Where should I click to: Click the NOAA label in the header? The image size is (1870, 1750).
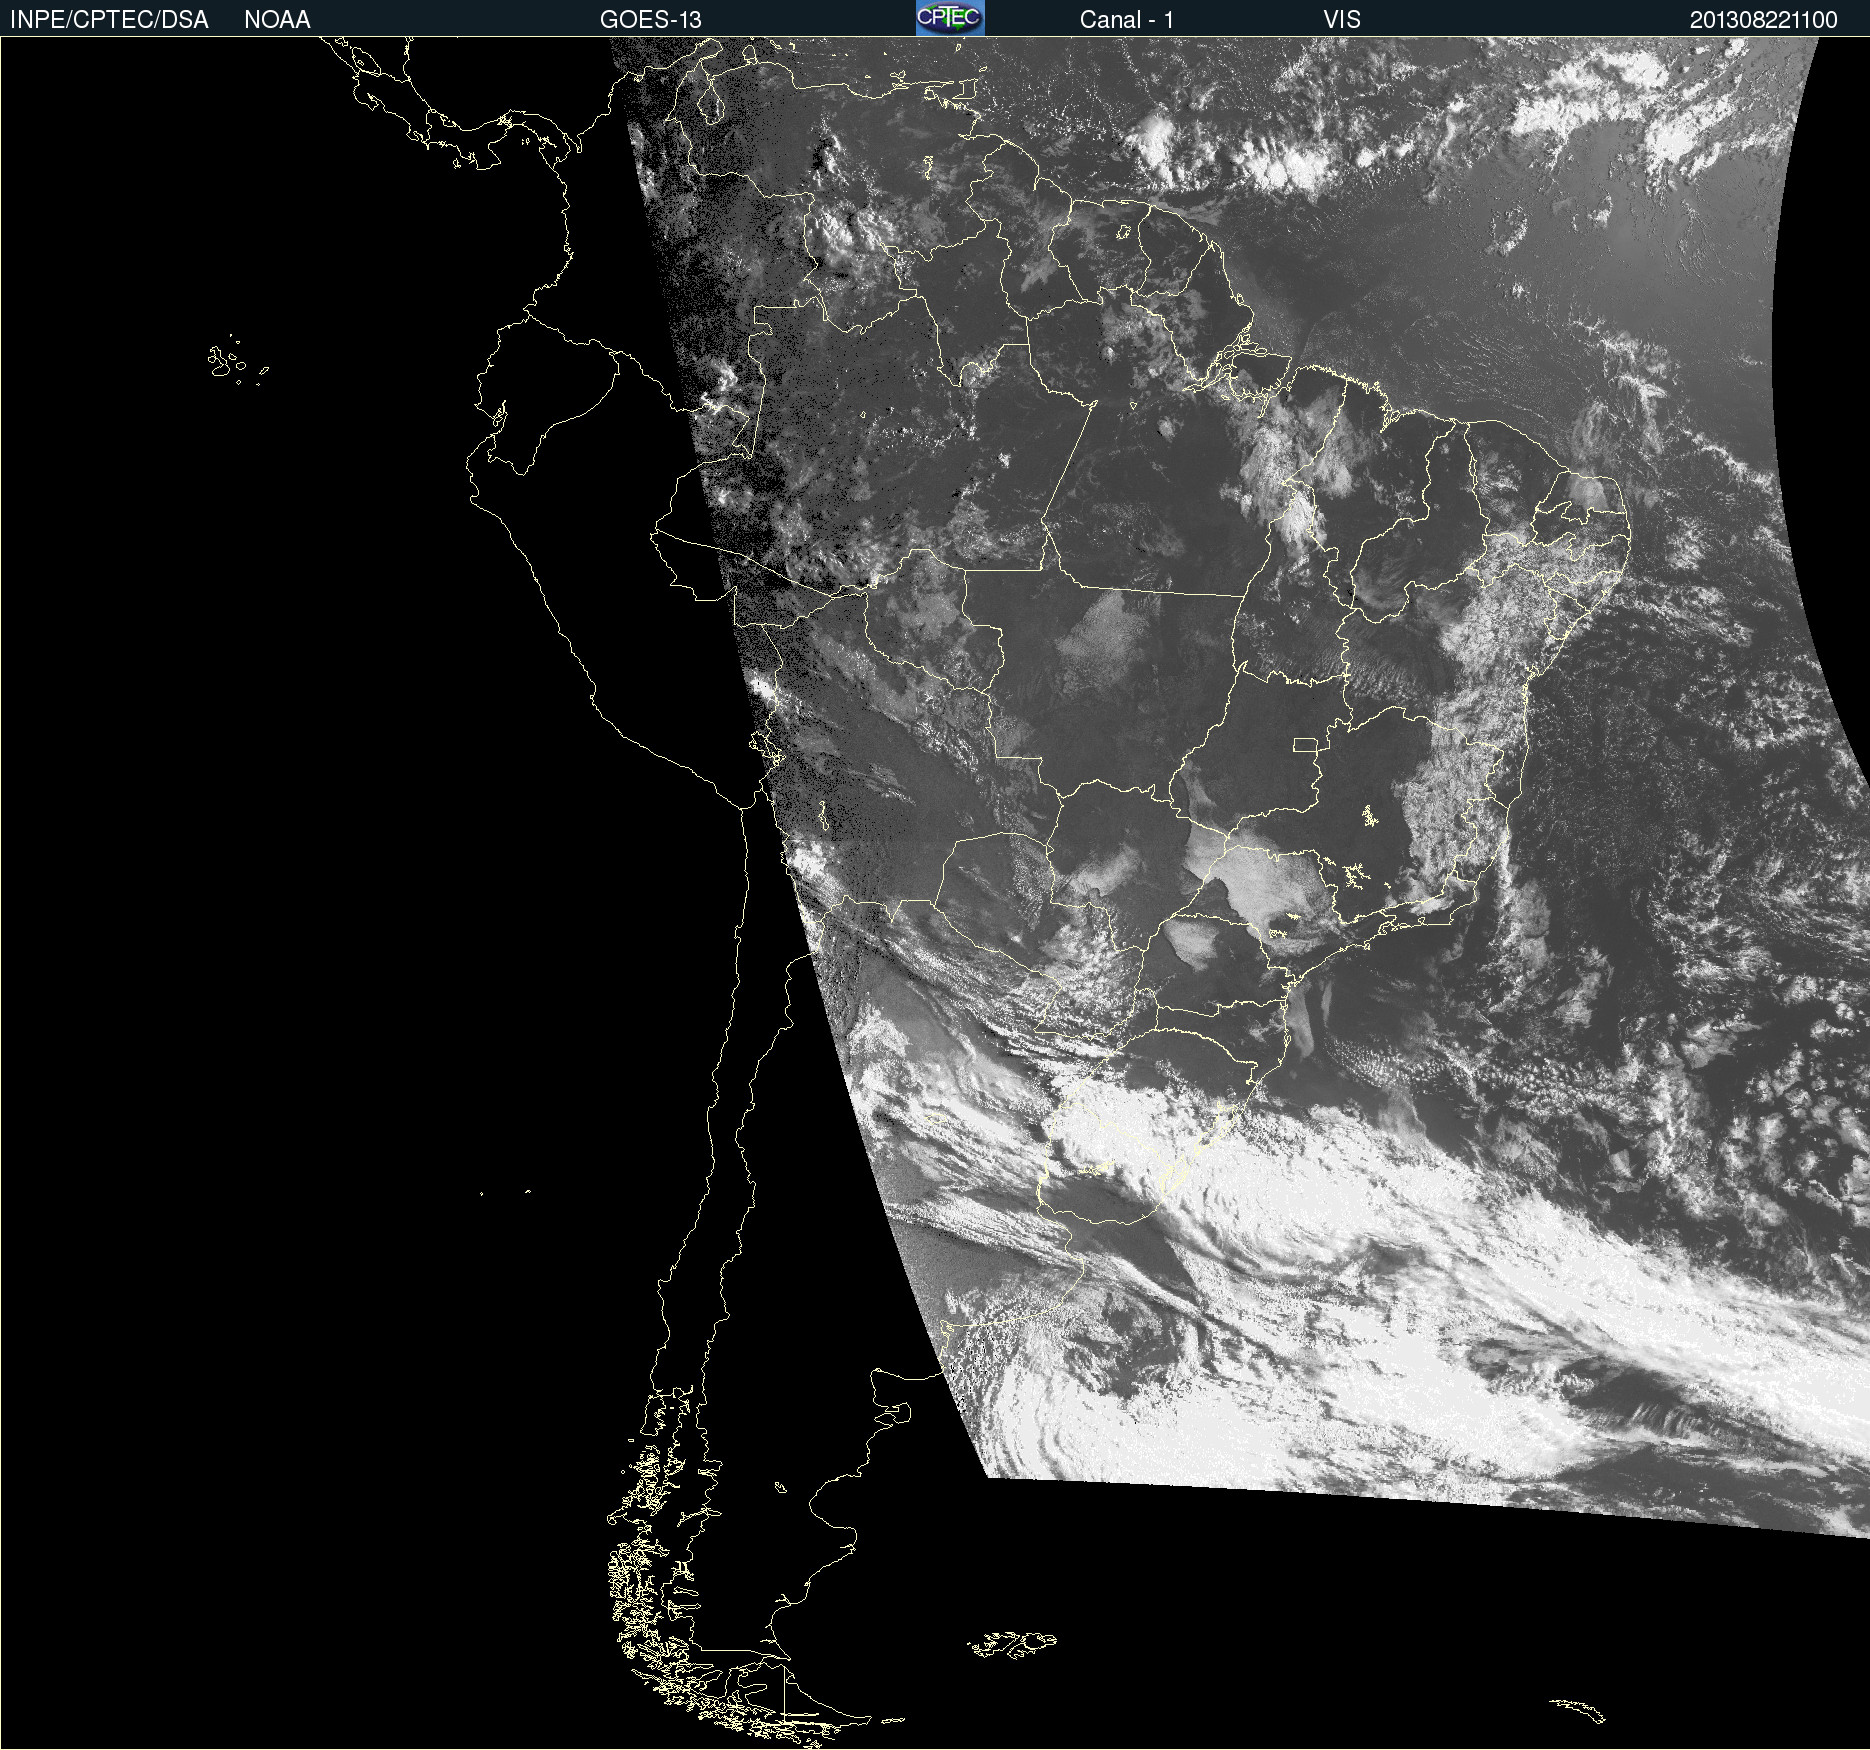pos(277,20)
